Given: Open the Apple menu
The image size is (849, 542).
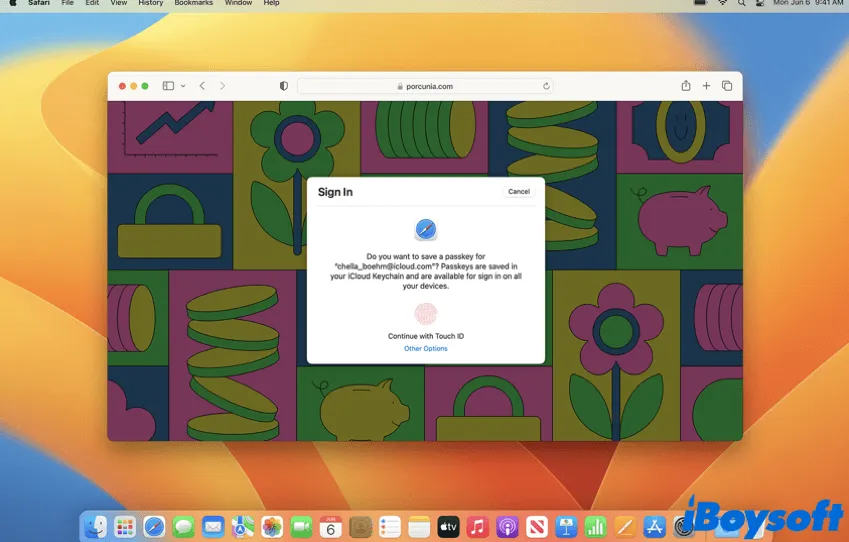Looking at the screenshot, I should coord(13,4).
